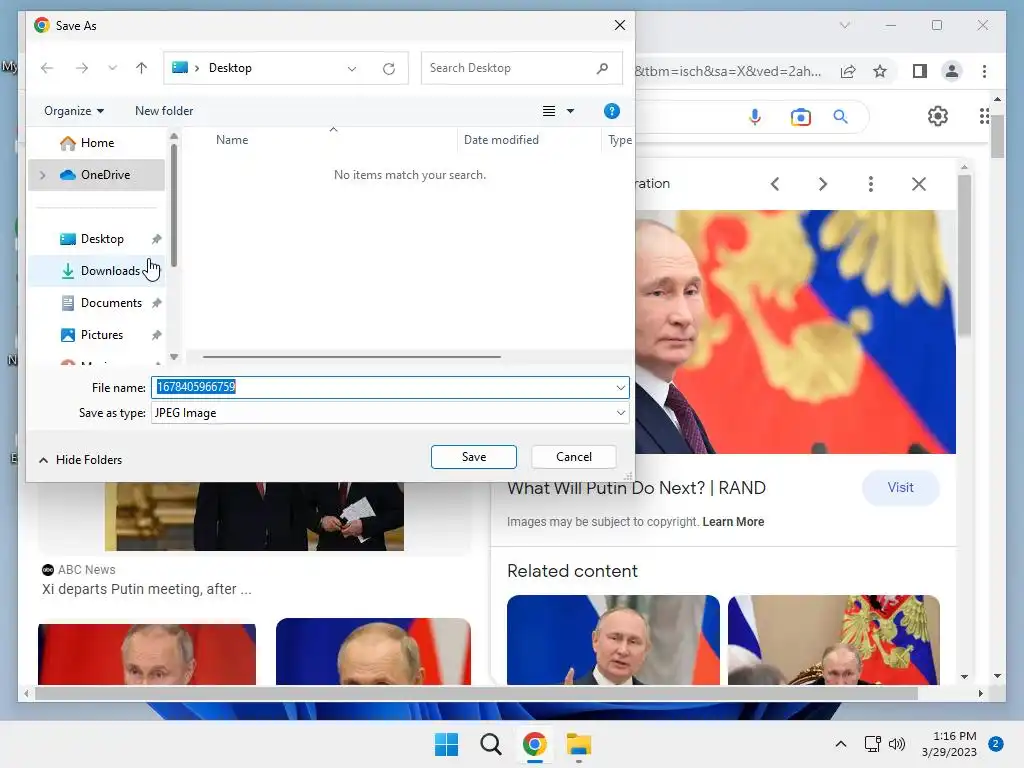The image size is (1024, 768).
Task: Open Documents in the navigation pane
Action: (x=97, y=303)
